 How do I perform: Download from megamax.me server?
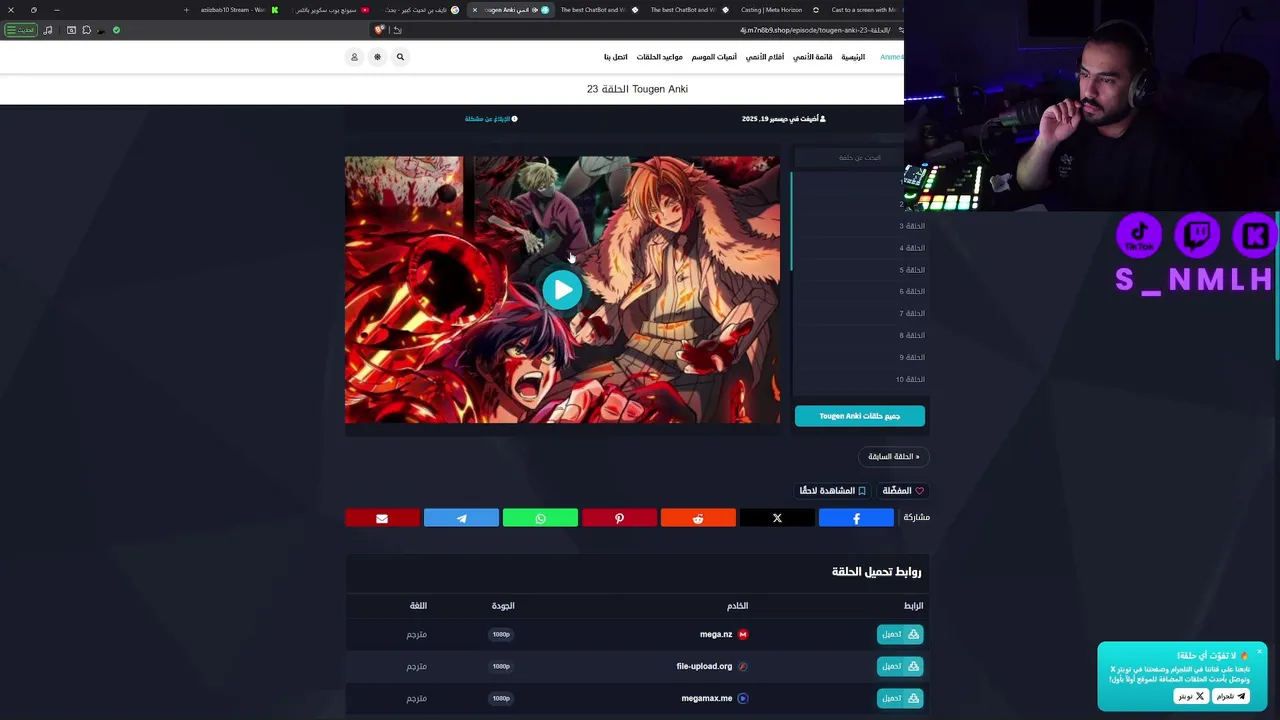900,698
